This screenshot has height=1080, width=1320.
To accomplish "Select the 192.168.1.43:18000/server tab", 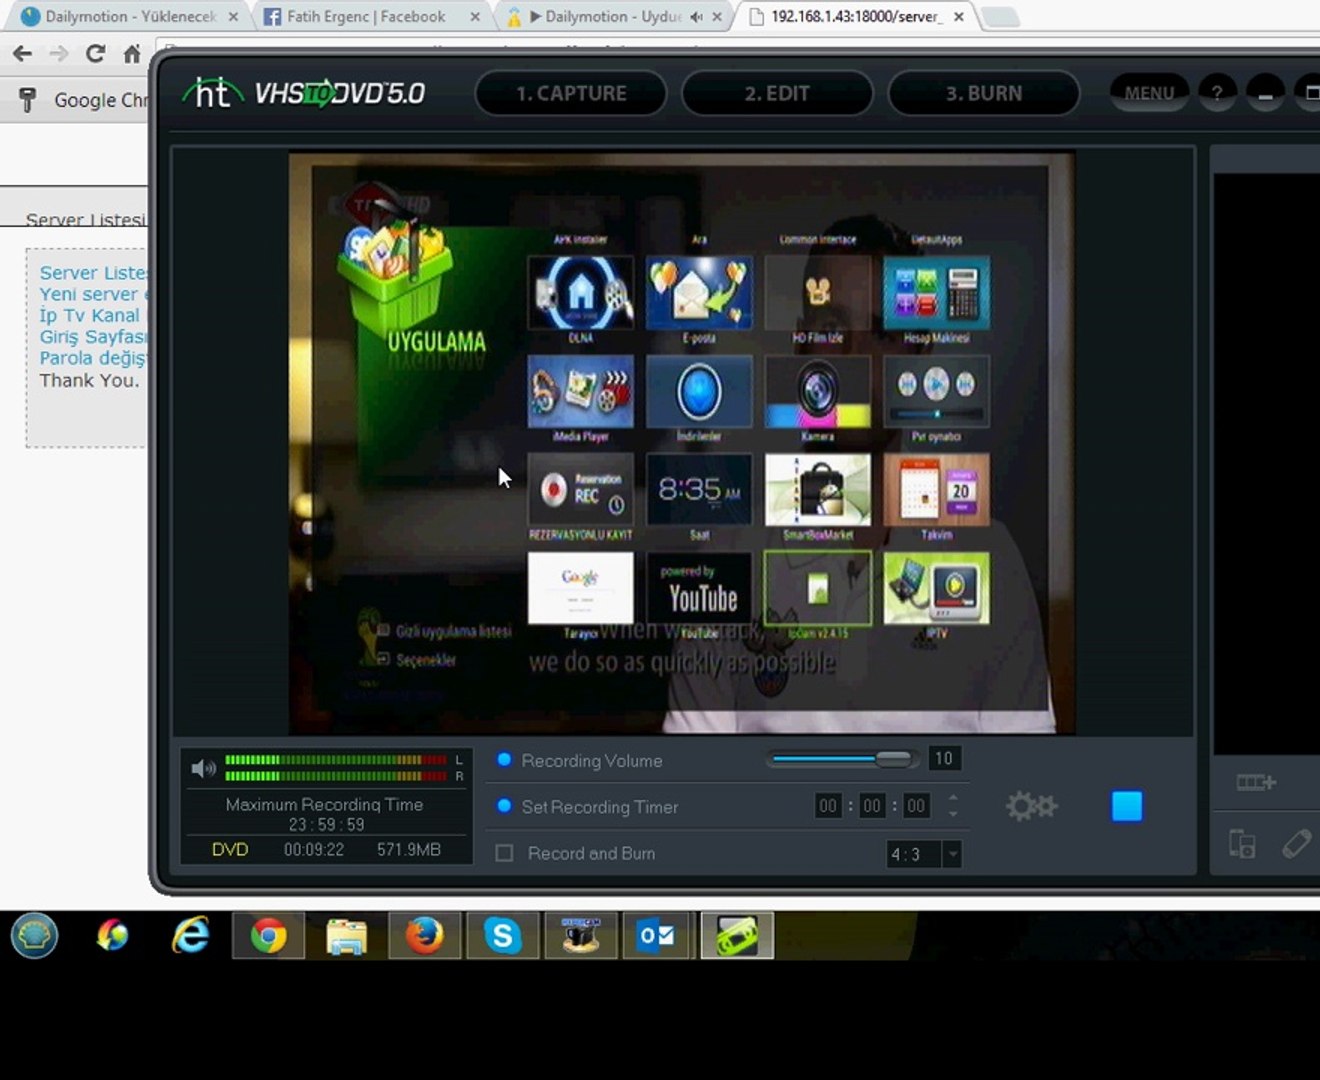I will (x=854, y=17).
